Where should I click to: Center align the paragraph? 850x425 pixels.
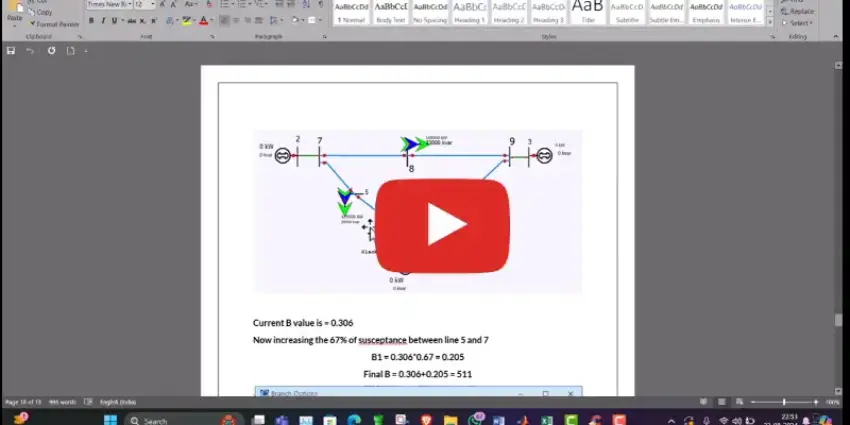tap(236, 21)
